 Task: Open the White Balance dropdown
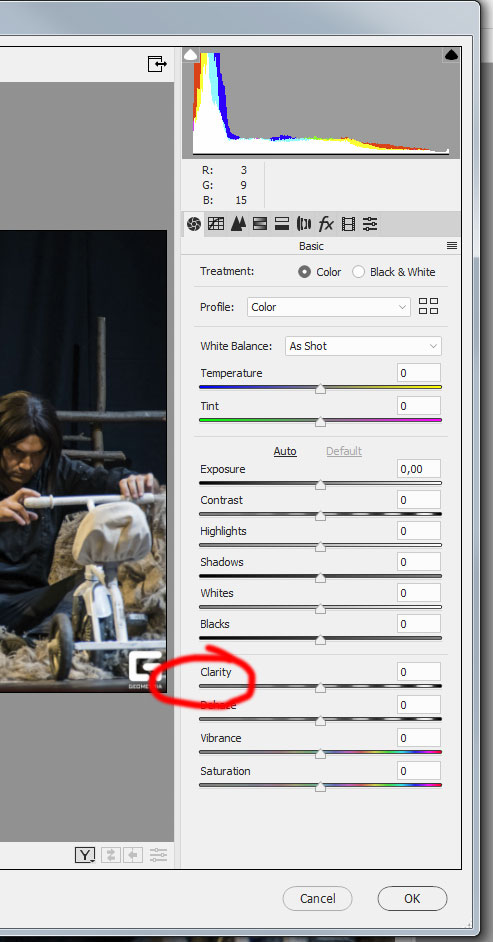coord(363,346)
